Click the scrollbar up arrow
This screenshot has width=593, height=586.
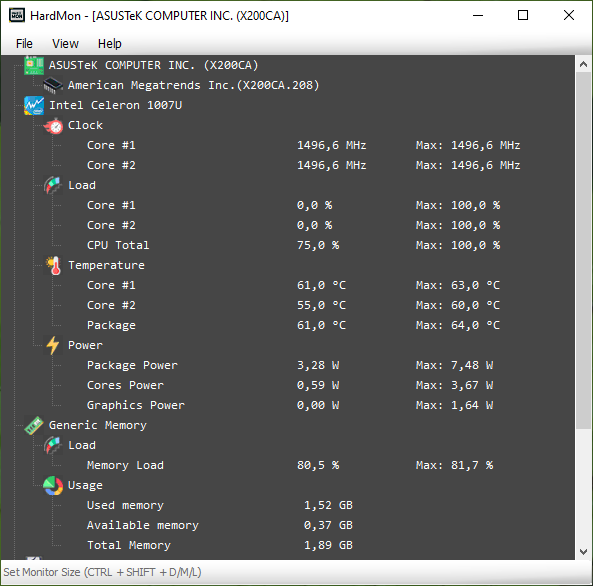[584, 64]
